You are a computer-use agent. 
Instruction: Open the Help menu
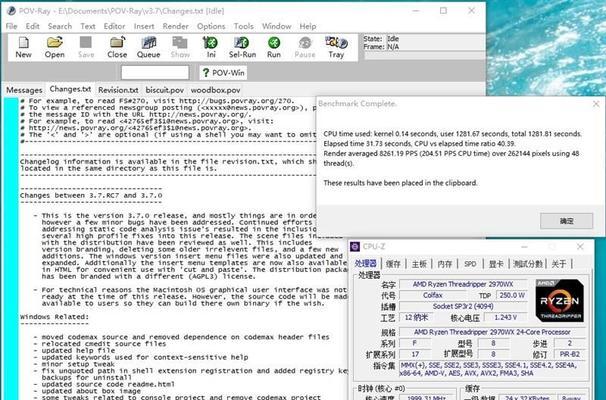pyautogui.click(x=308, y=26)
